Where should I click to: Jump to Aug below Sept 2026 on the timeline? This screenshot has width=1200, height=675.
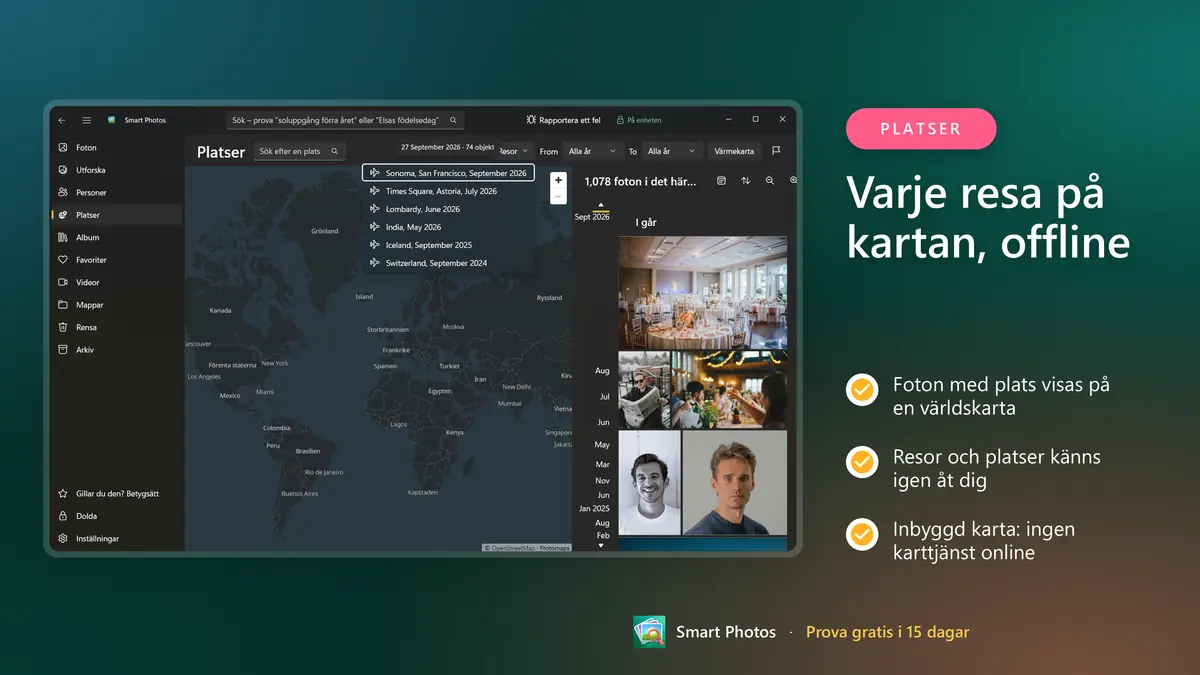(602, 371)
